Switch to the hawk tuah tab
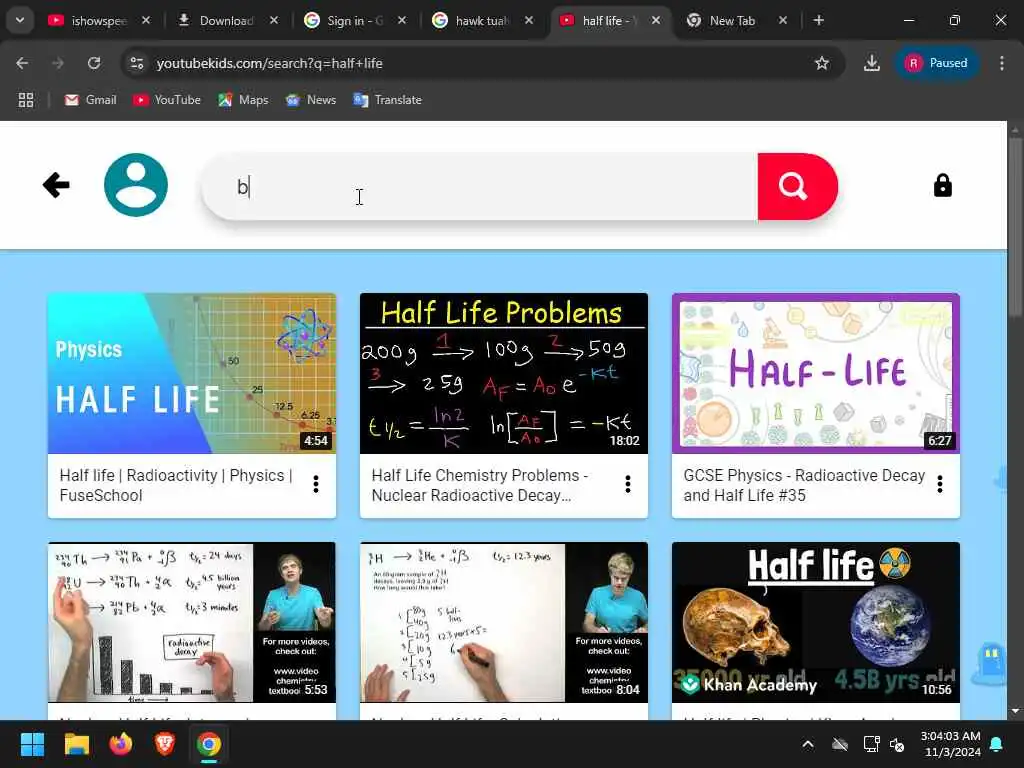The height and width of the screenshot is (768, 1024). [x=474, y=21]
